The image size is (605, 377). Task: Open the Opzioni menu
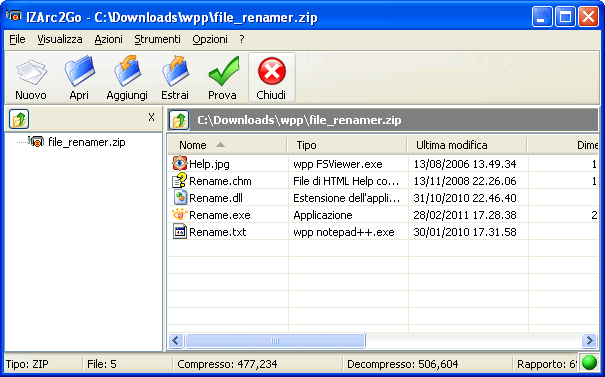210,39
